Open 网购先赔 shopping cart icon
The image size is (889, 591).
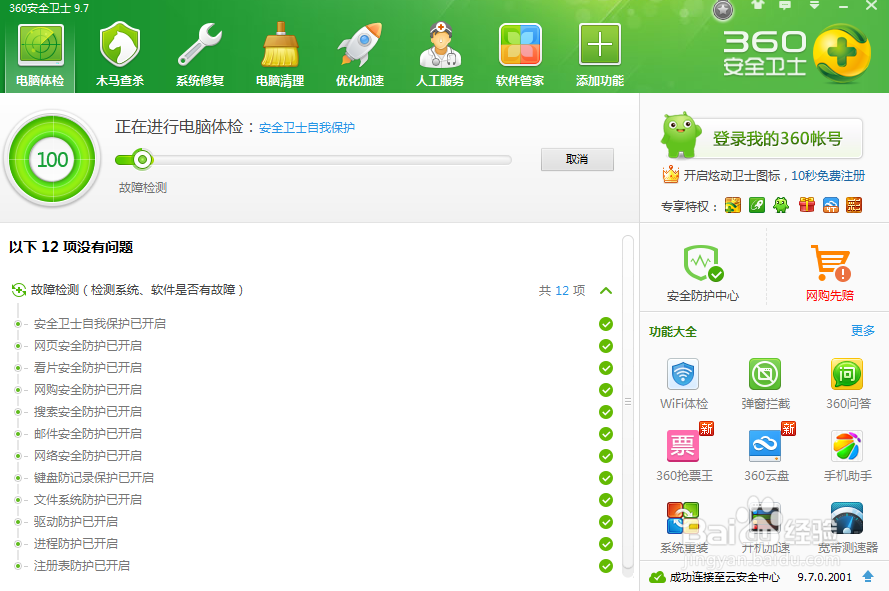829,272
